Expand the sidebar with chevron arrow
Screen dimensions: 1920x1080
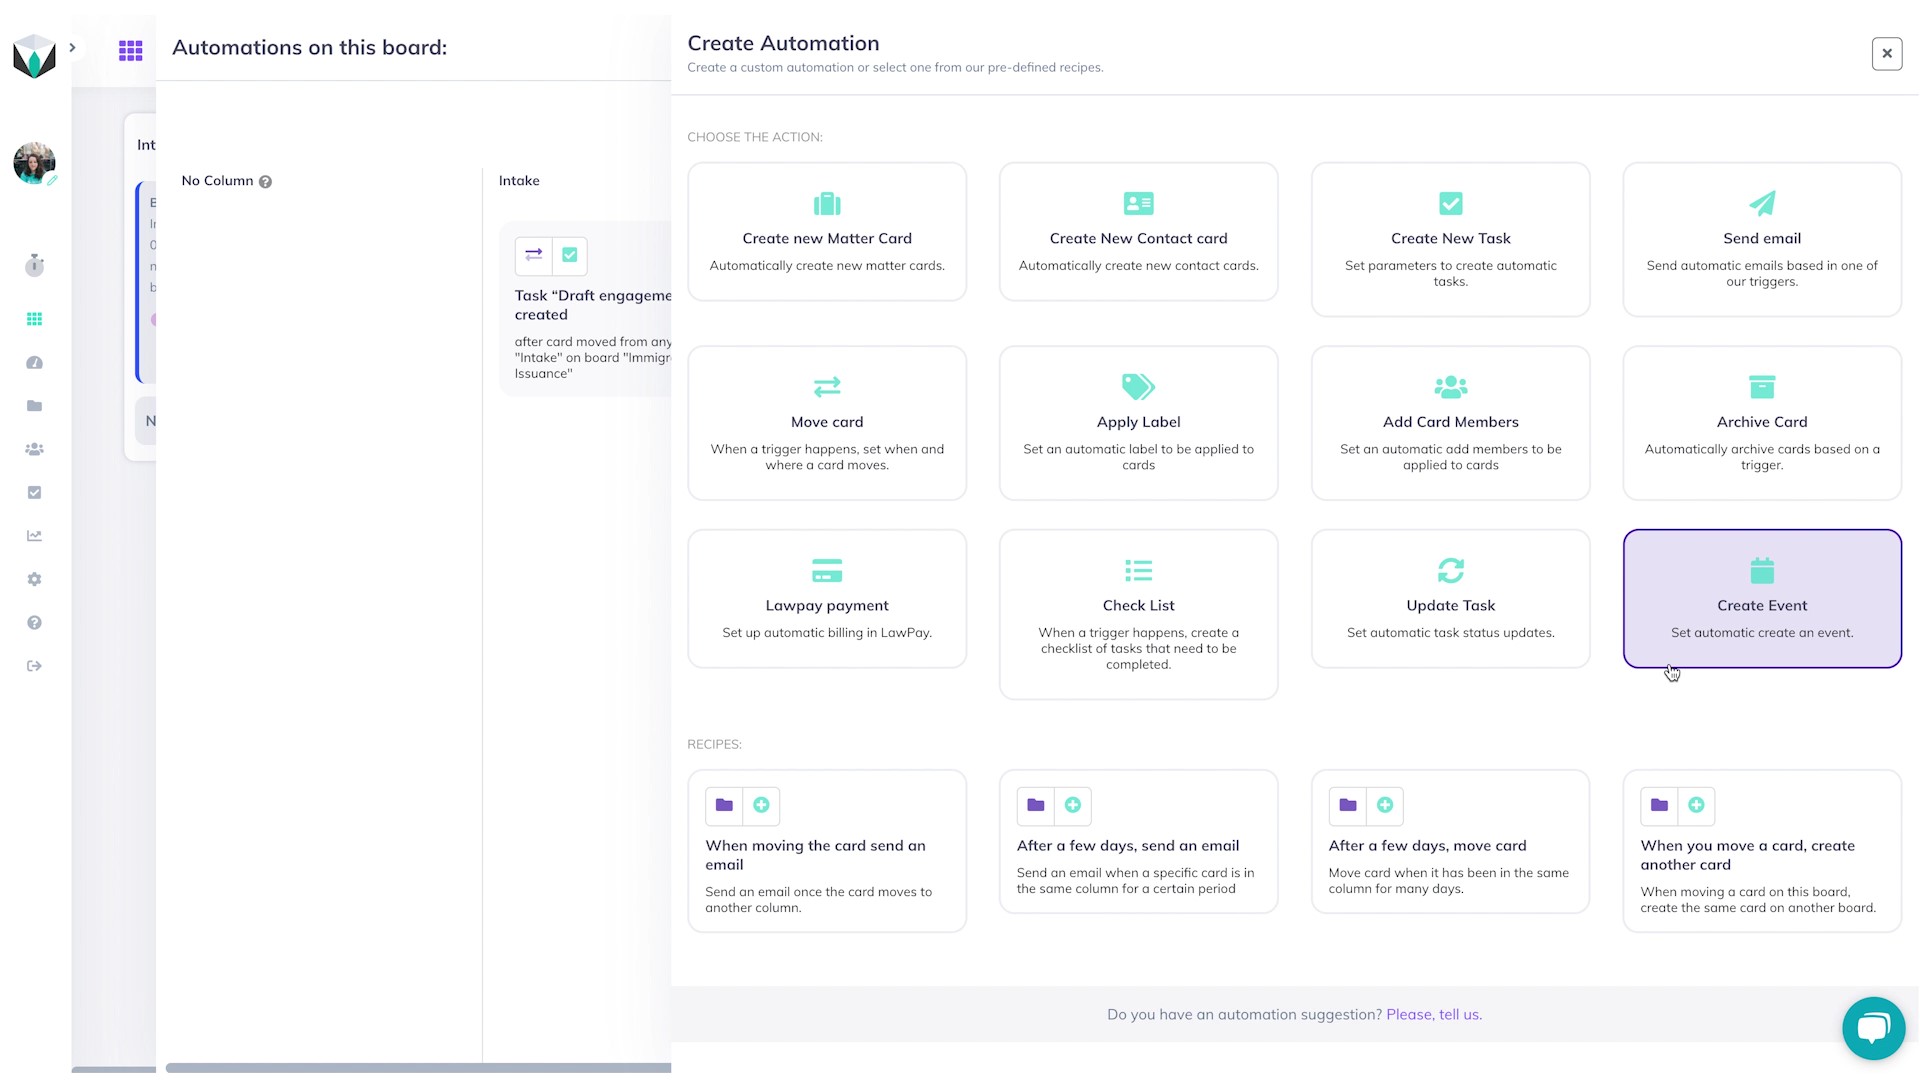[72, 47]
